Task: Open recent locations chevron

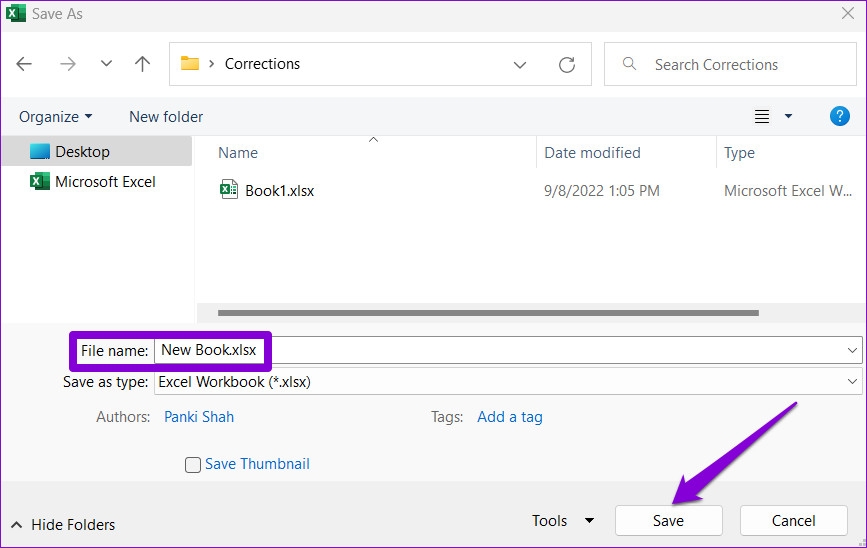Action: click(106, 64)
